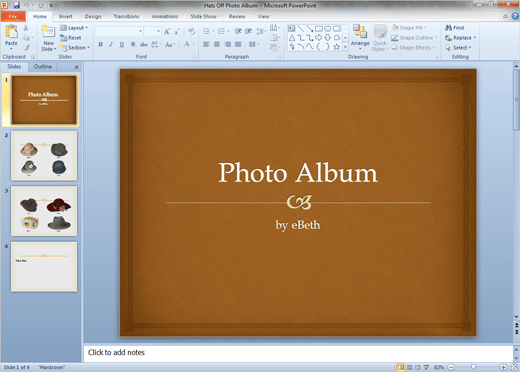520x372 pixels.
Task: Click the Cut scissors icon
Action: 26,28
